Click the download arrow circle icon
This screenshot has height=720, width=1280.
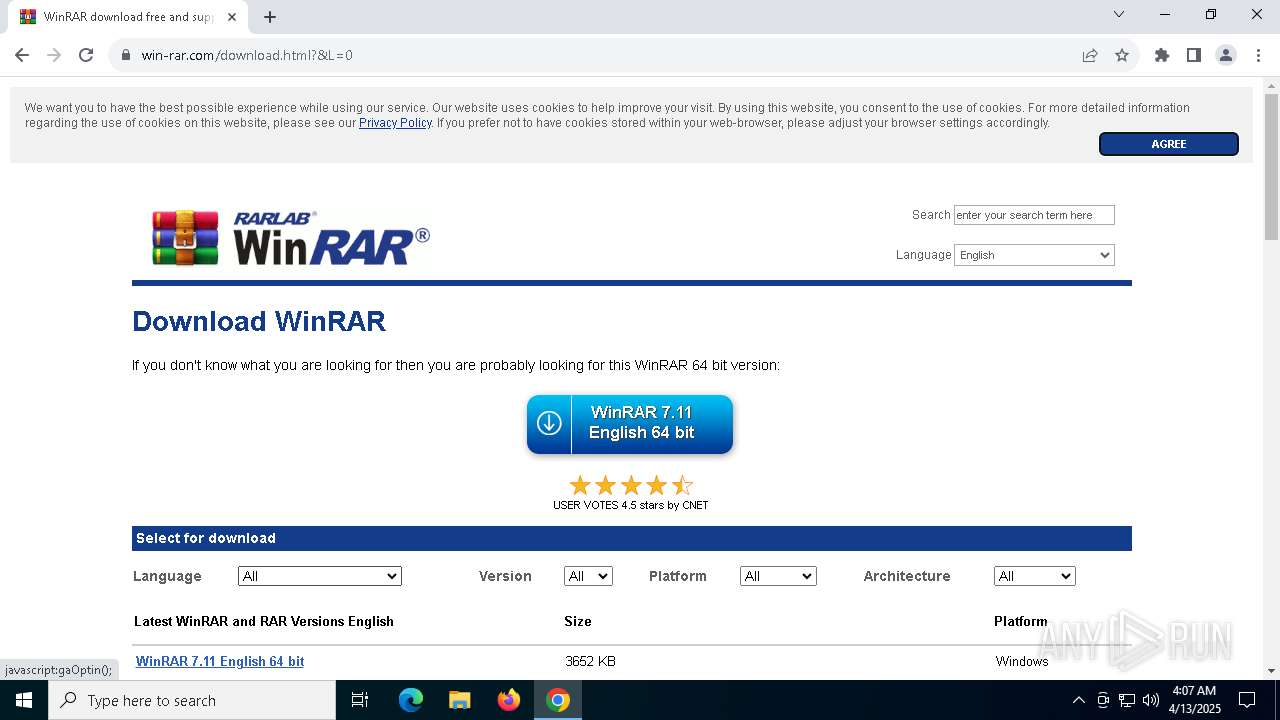pos(549,423)
